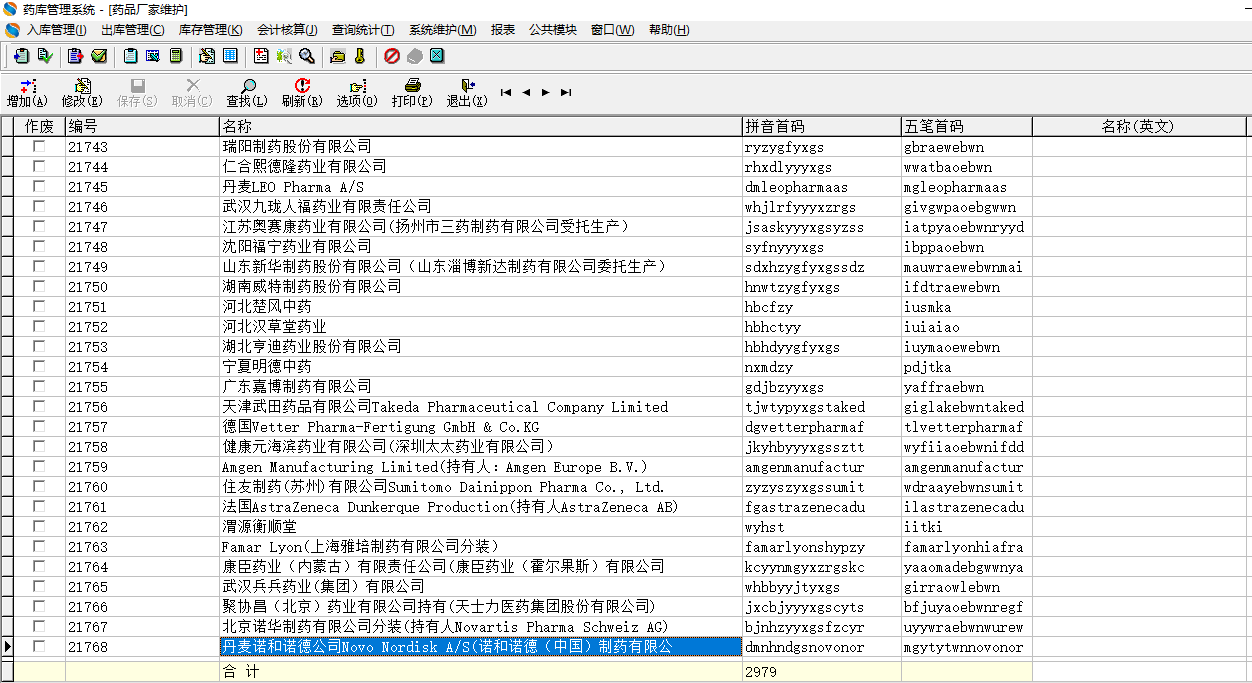Tick 作废 checkbox for row 21758
Viewport: 1252px width, 683px height.
pos(39,446)
